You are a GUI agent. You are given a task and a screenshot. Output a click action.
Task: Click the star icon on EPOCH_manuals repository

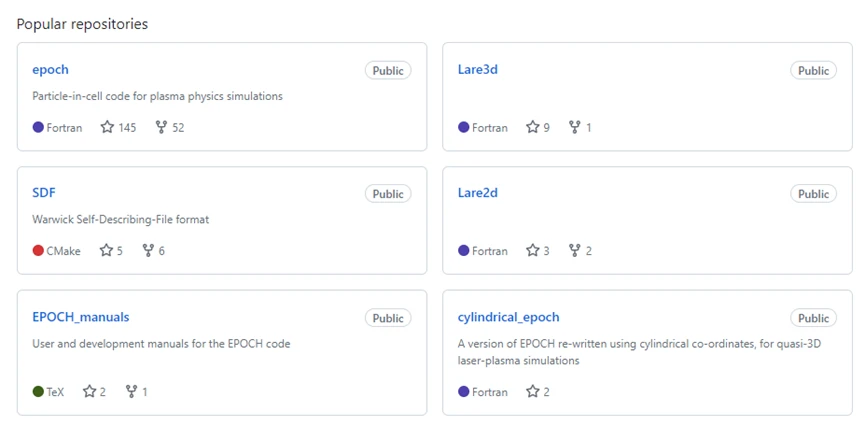coord(89,392)
